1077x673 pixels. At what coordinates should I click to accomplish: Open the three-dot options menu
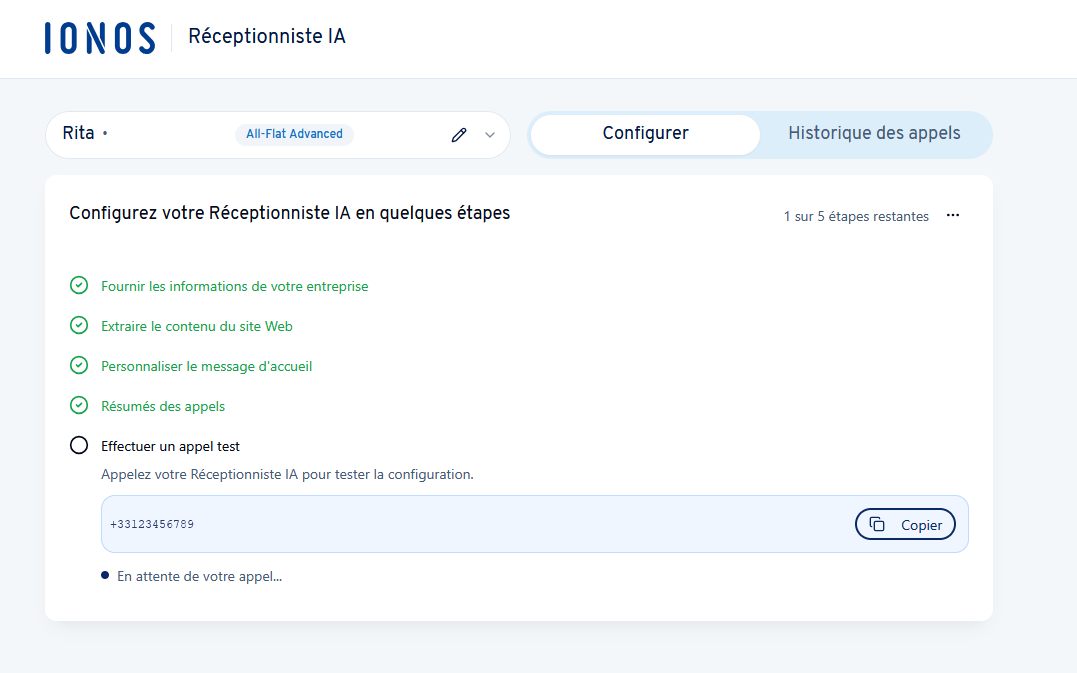tap(952, 216)
